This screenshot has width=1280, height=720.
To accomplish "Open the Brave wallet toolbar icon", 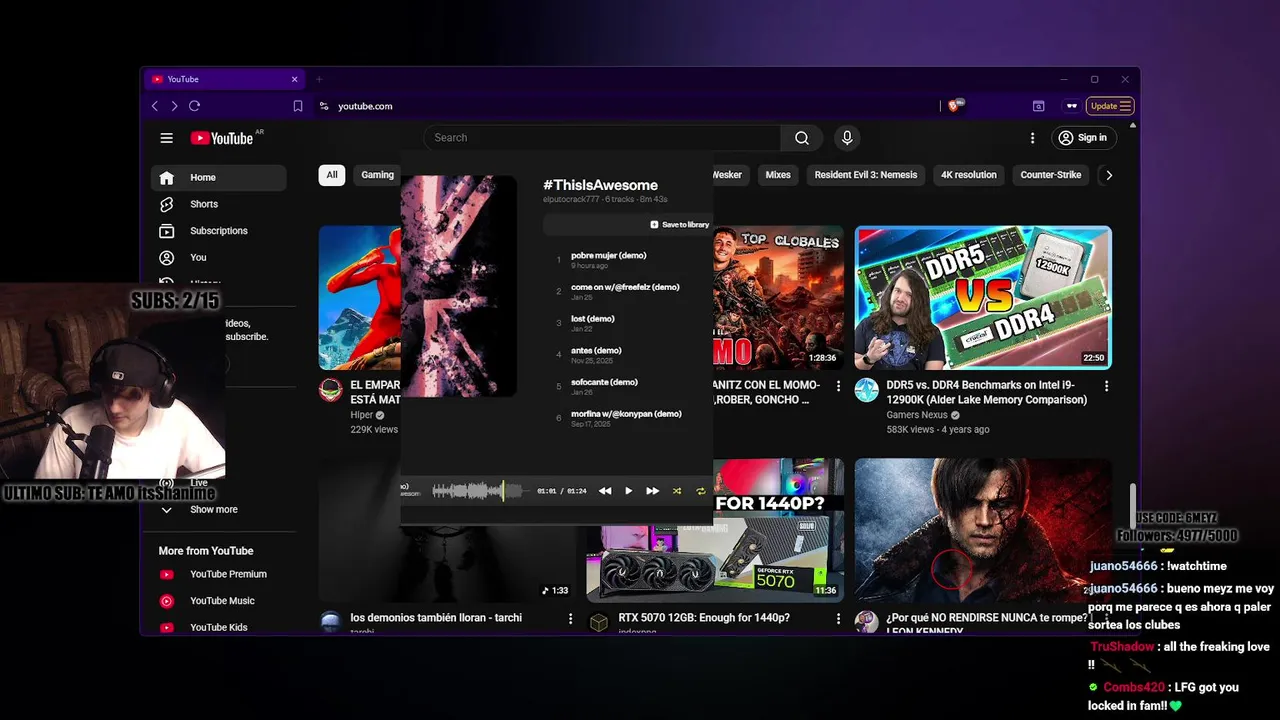I will pyautogui.click(x=1038, y=106).
